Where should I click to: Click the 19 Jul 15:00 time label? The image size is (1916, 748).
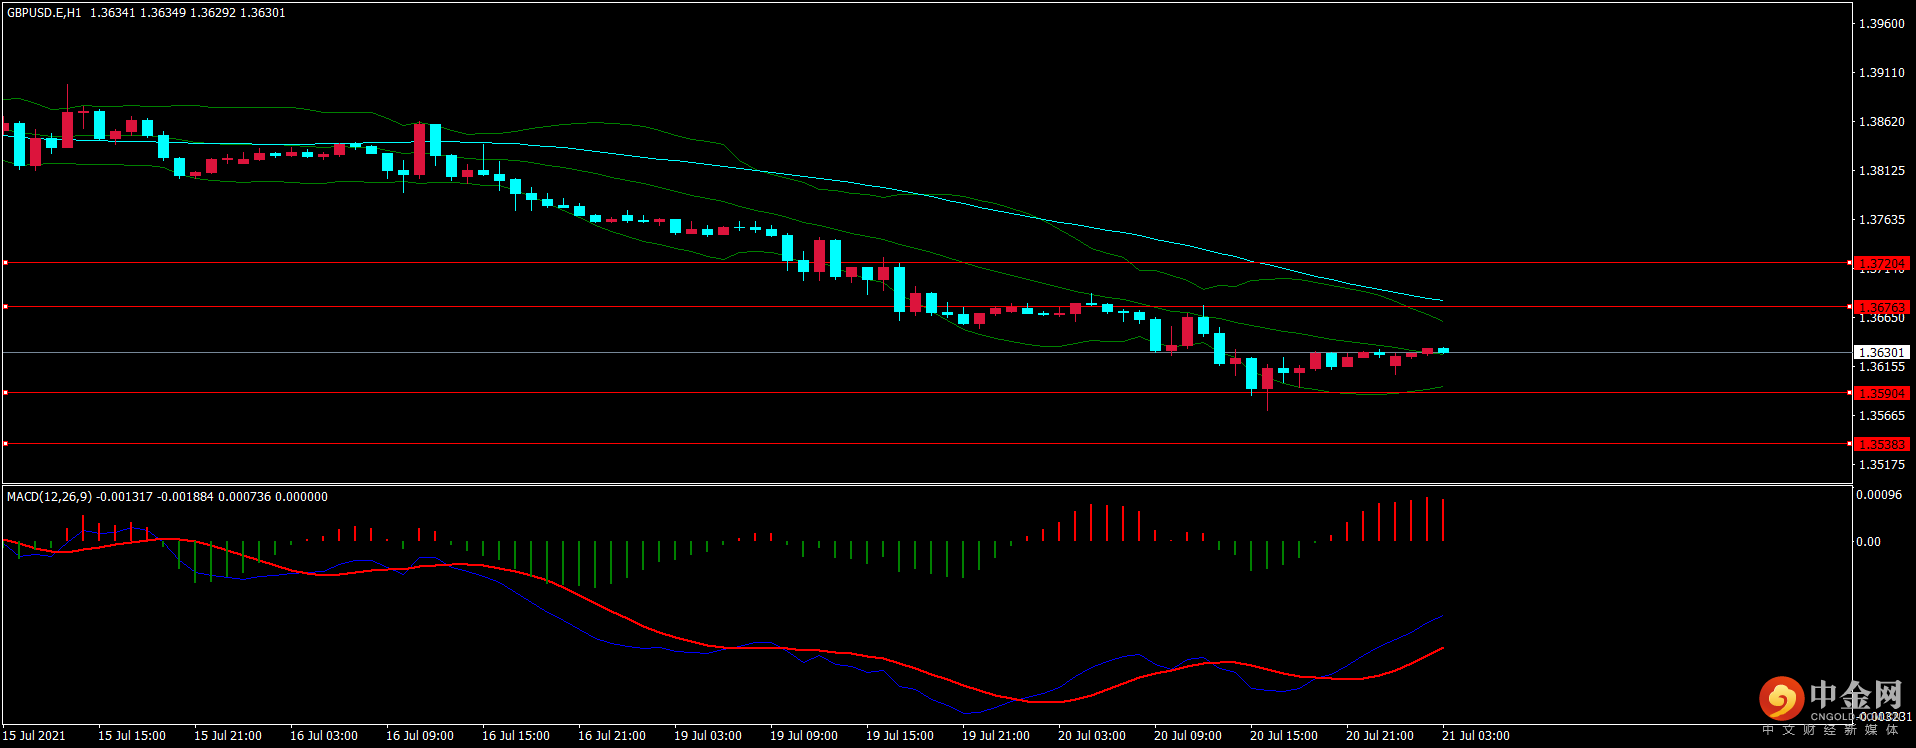pyautogui.click(x=900, y=736)
